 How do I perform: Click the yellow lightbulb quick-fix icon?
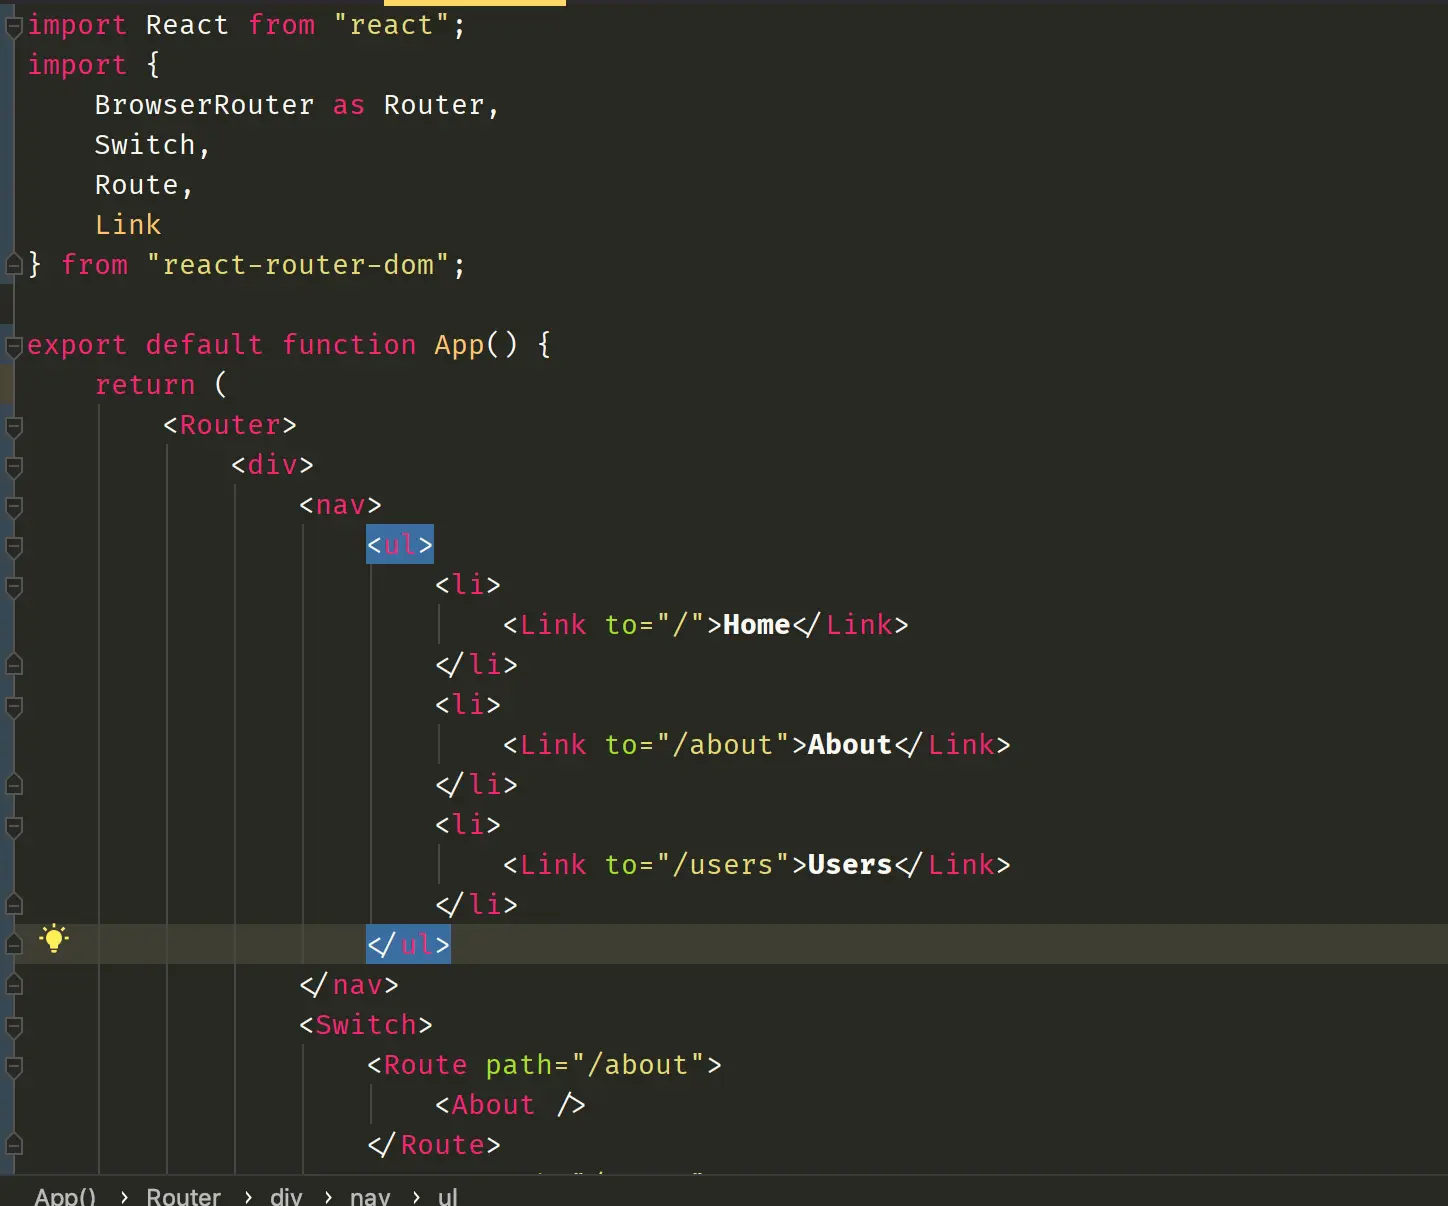[54, 939]
